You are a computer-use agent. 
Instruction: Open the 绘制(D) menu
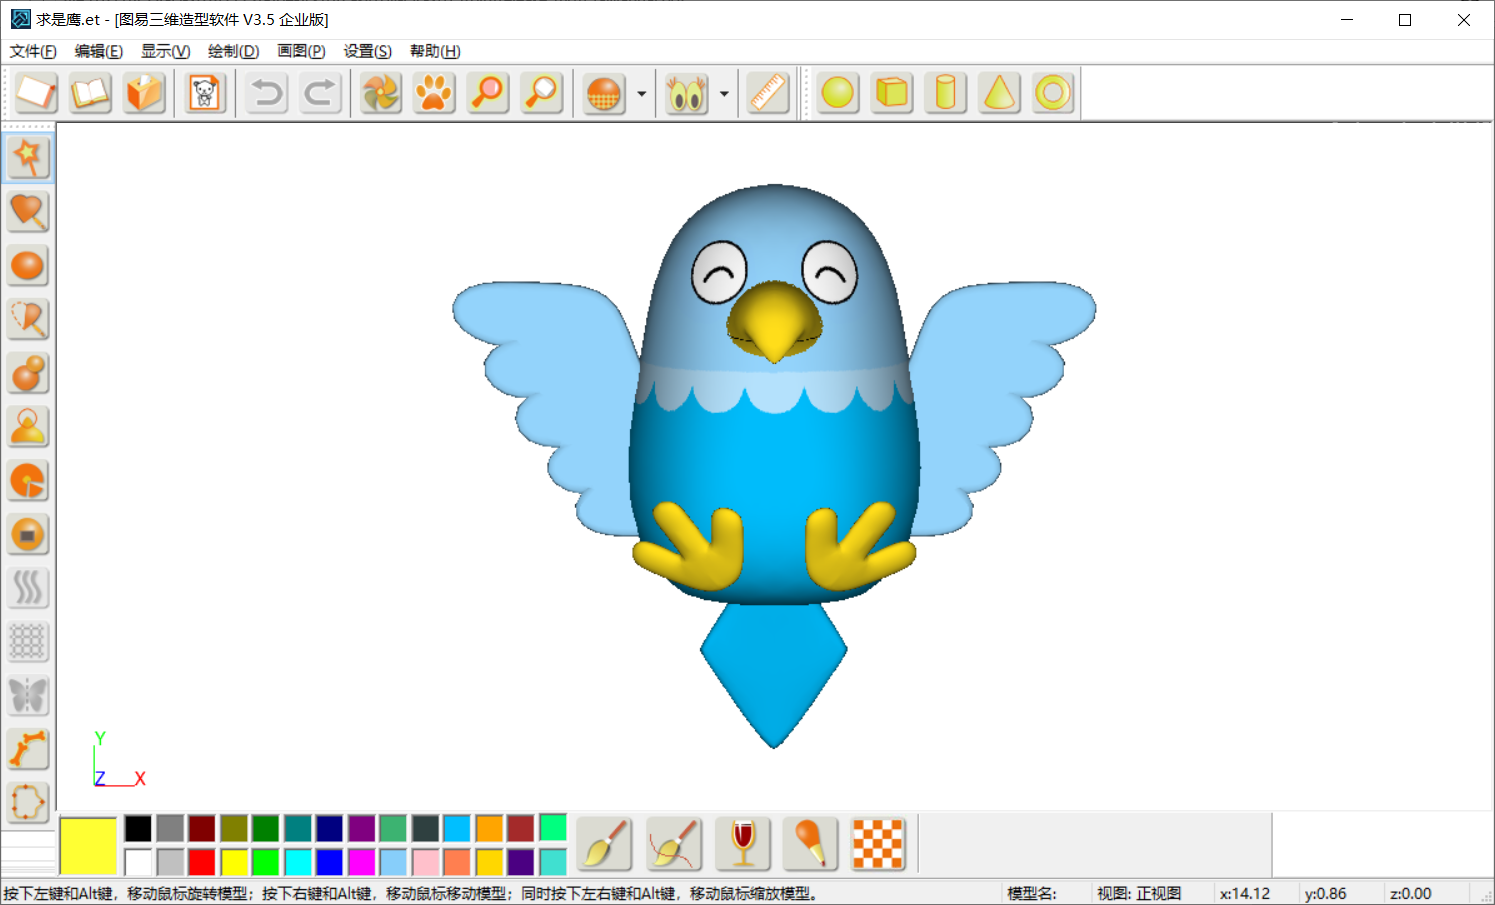click(x=233, y=51)
